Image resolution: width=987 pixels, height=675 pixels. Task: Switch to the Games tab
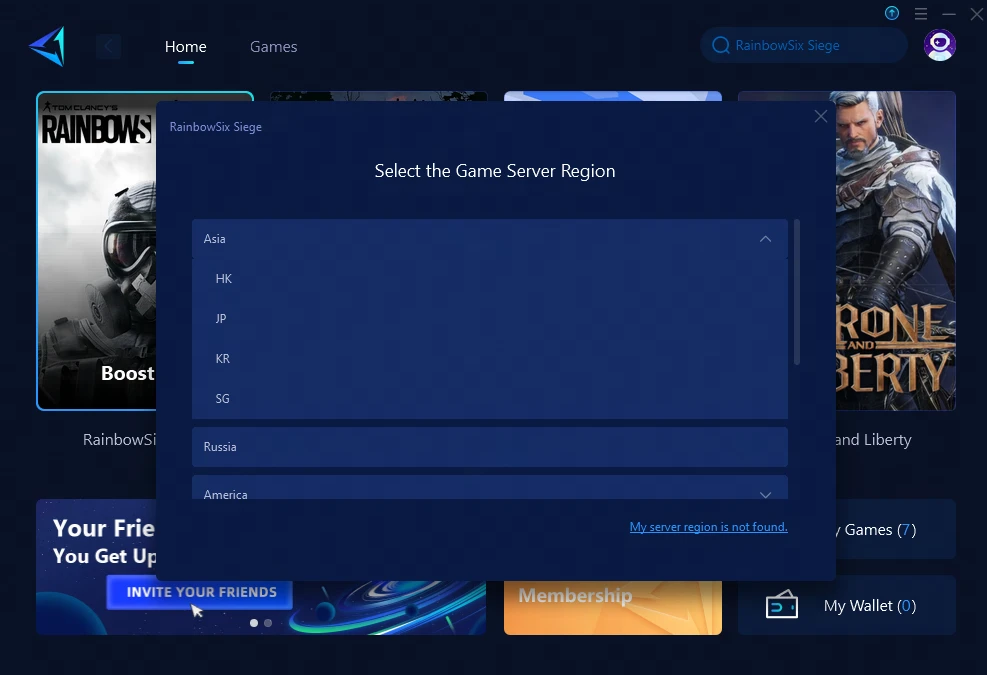pos(273,46)
